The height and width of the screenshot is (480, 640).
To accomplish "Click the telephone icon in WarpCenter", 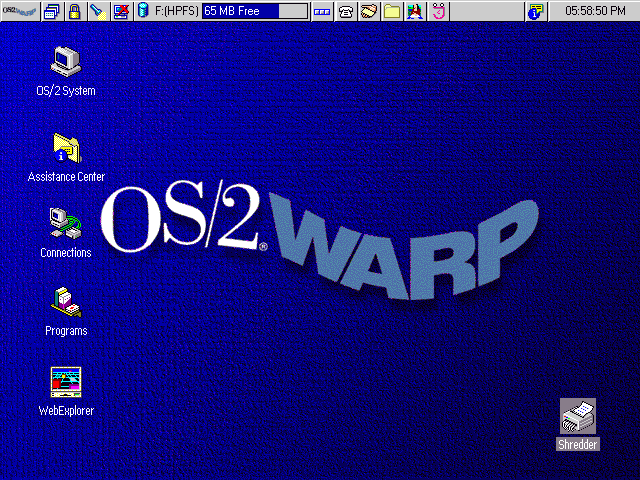I will point(345,11).
